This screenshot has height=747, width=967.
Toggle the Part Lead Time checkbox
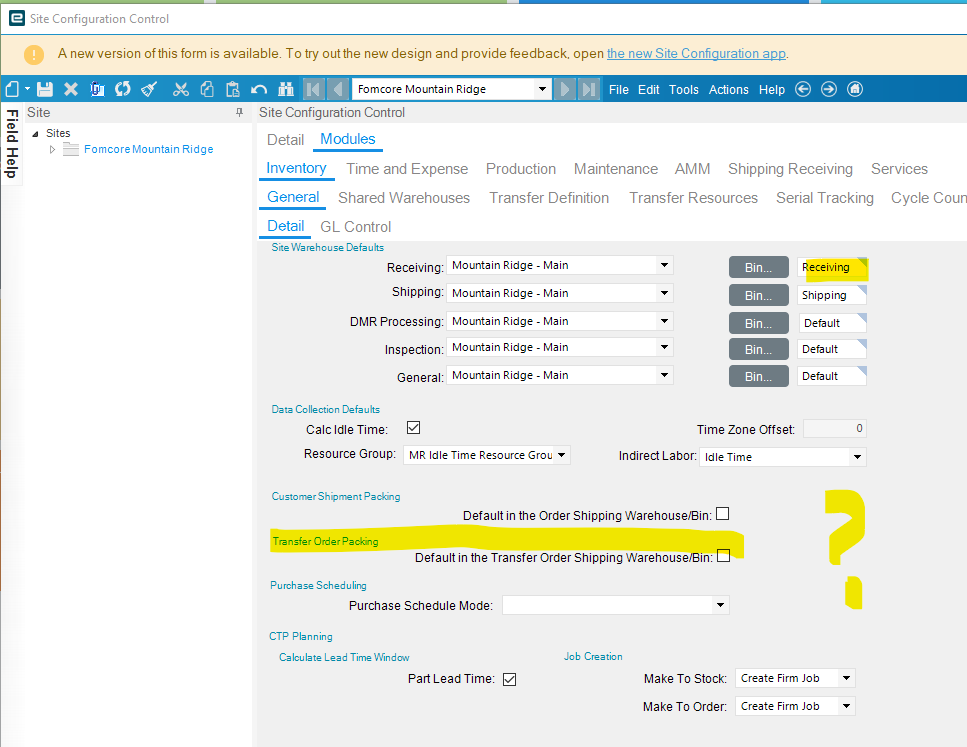(509, 679)
